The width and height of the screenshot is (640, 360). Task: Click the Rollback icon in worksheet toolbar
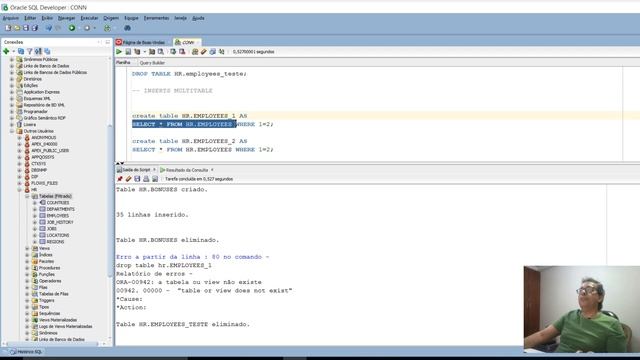point(182,52)
